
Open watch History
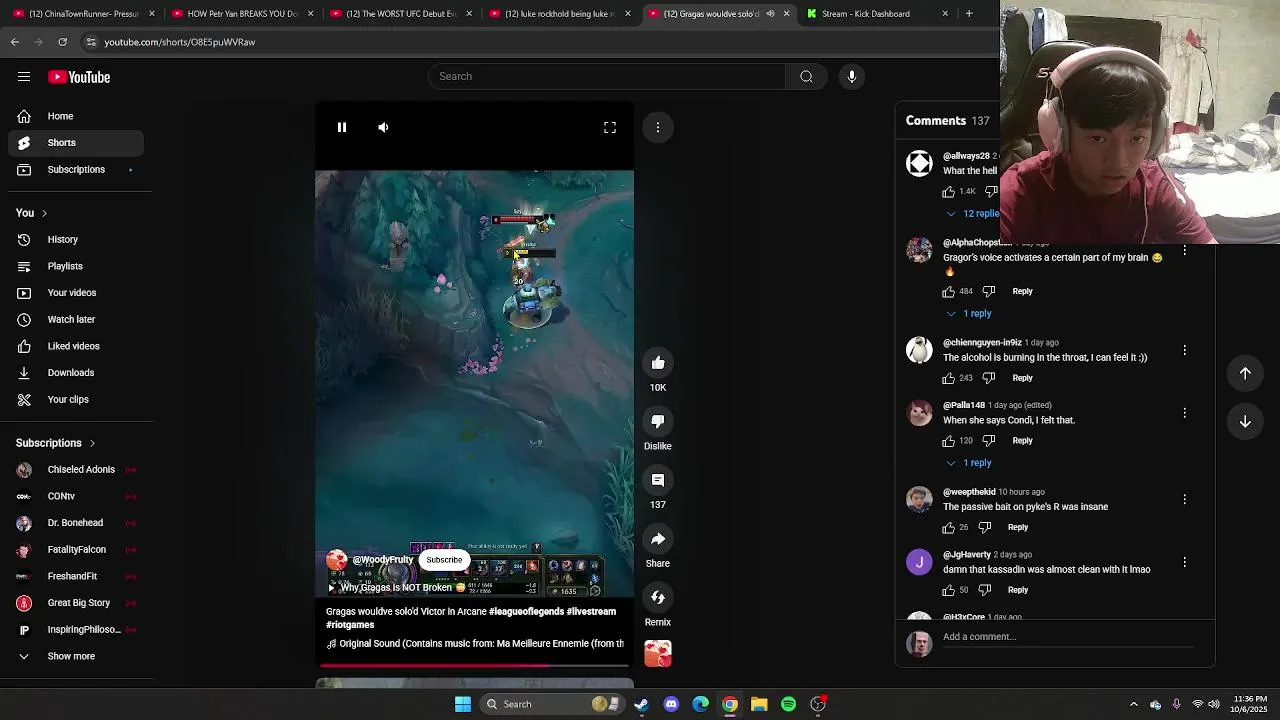[76, 240]
